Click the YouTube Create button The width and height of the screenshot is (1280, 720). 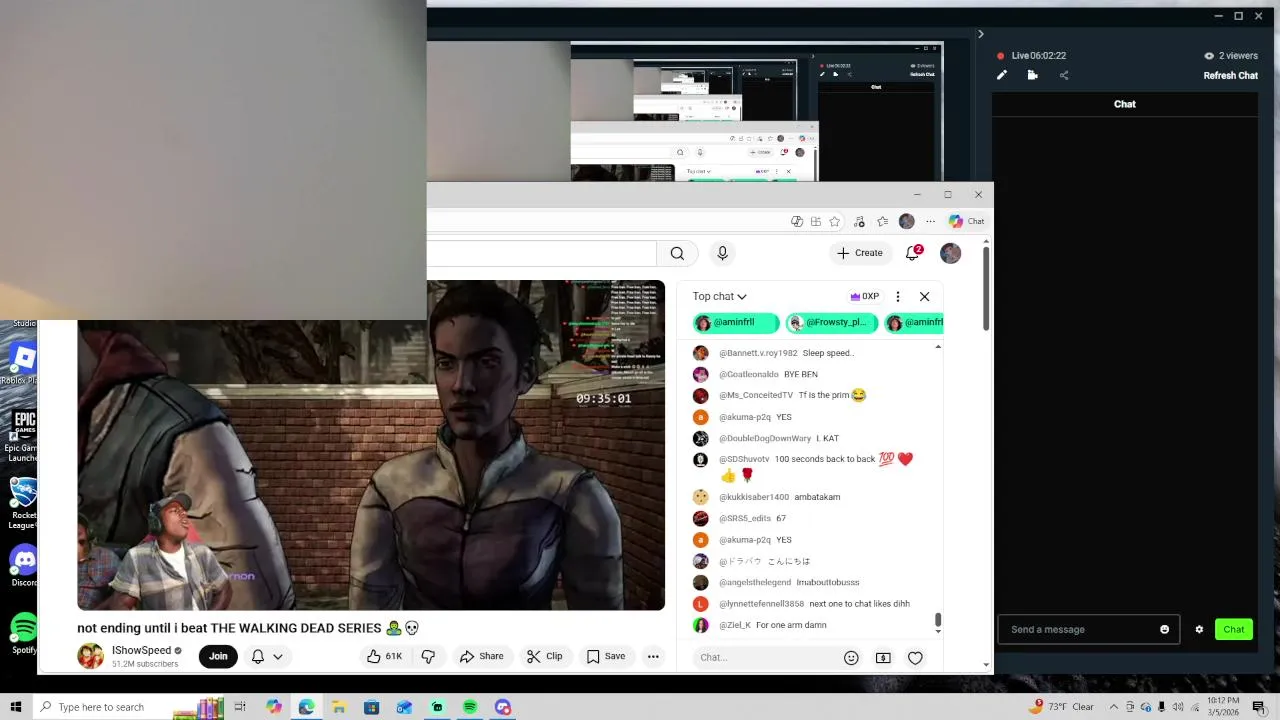point(860,253)
